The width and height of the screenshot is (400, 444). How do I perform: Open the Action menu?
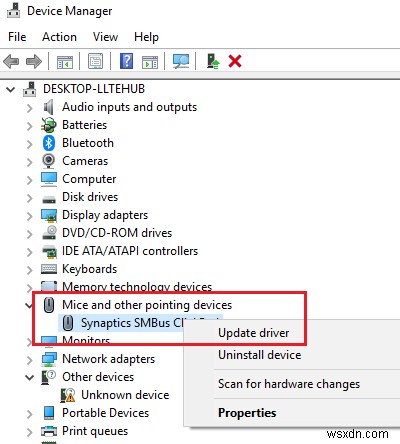(x=59, y=37)
